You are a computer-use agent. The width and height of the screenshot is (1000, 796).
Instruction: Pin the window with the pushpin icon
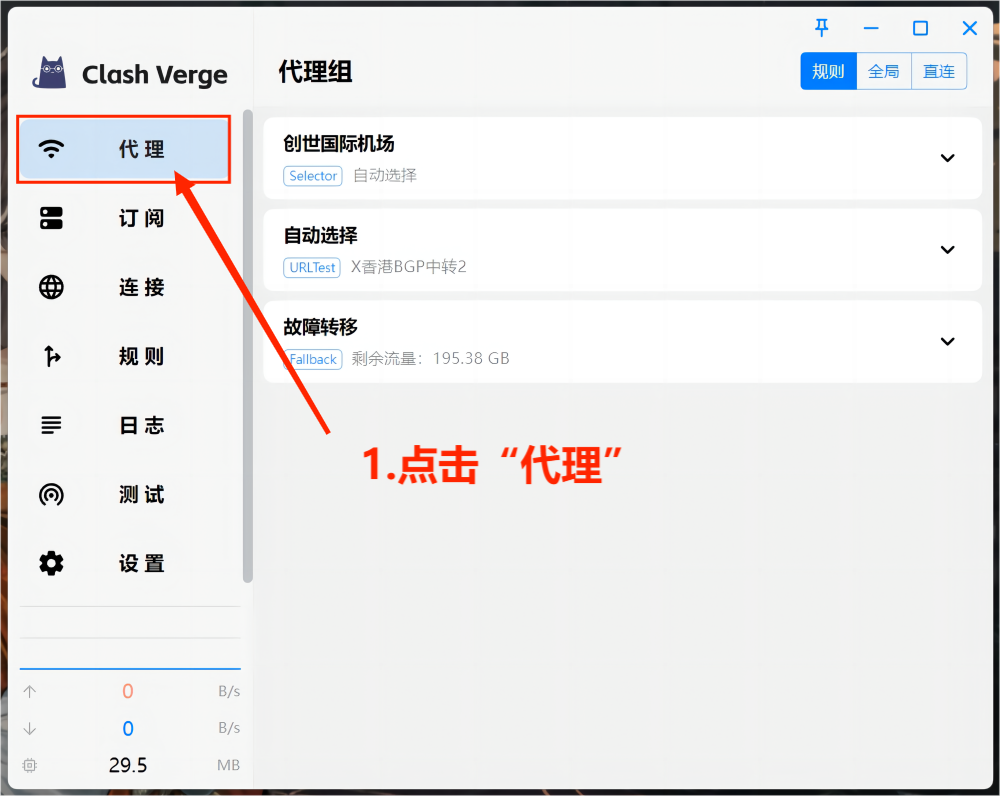coord(822,28)
